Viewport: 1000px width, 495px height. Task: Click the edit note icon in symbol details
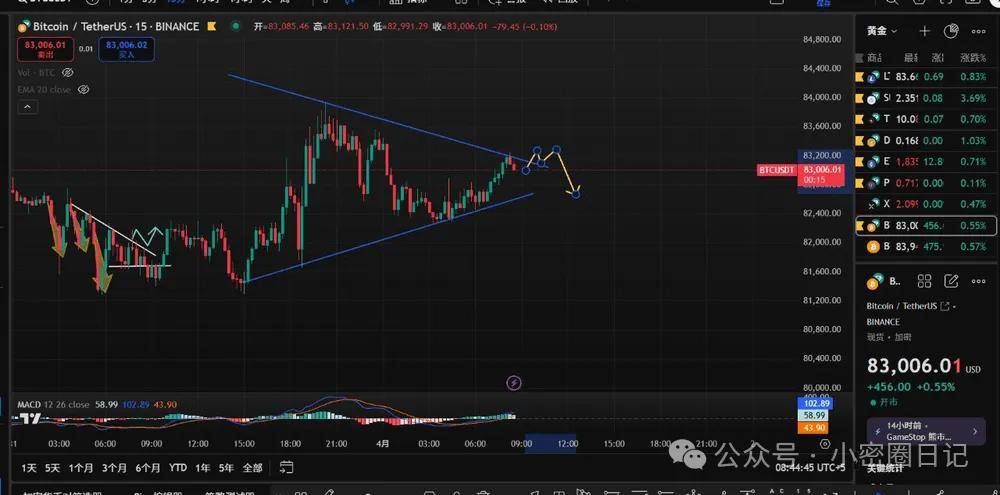(x=951, y=281)
